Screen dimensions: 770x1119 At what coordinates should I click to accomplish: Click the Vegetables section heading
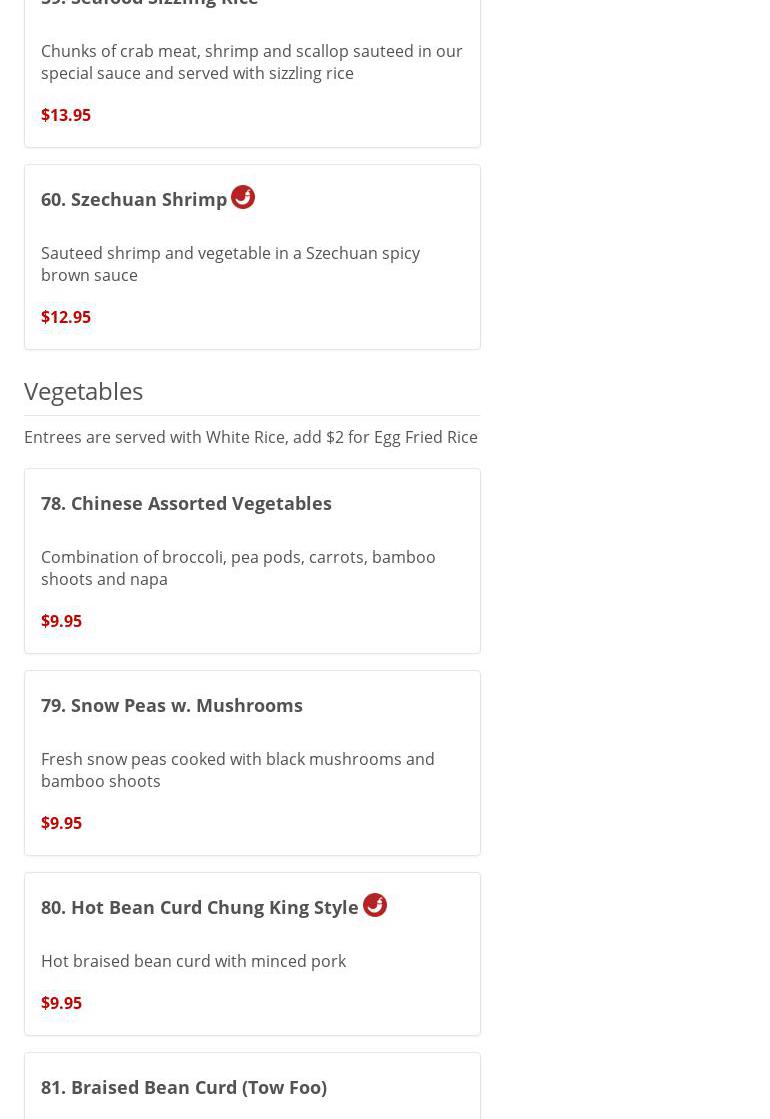click(x=84, y=391)
